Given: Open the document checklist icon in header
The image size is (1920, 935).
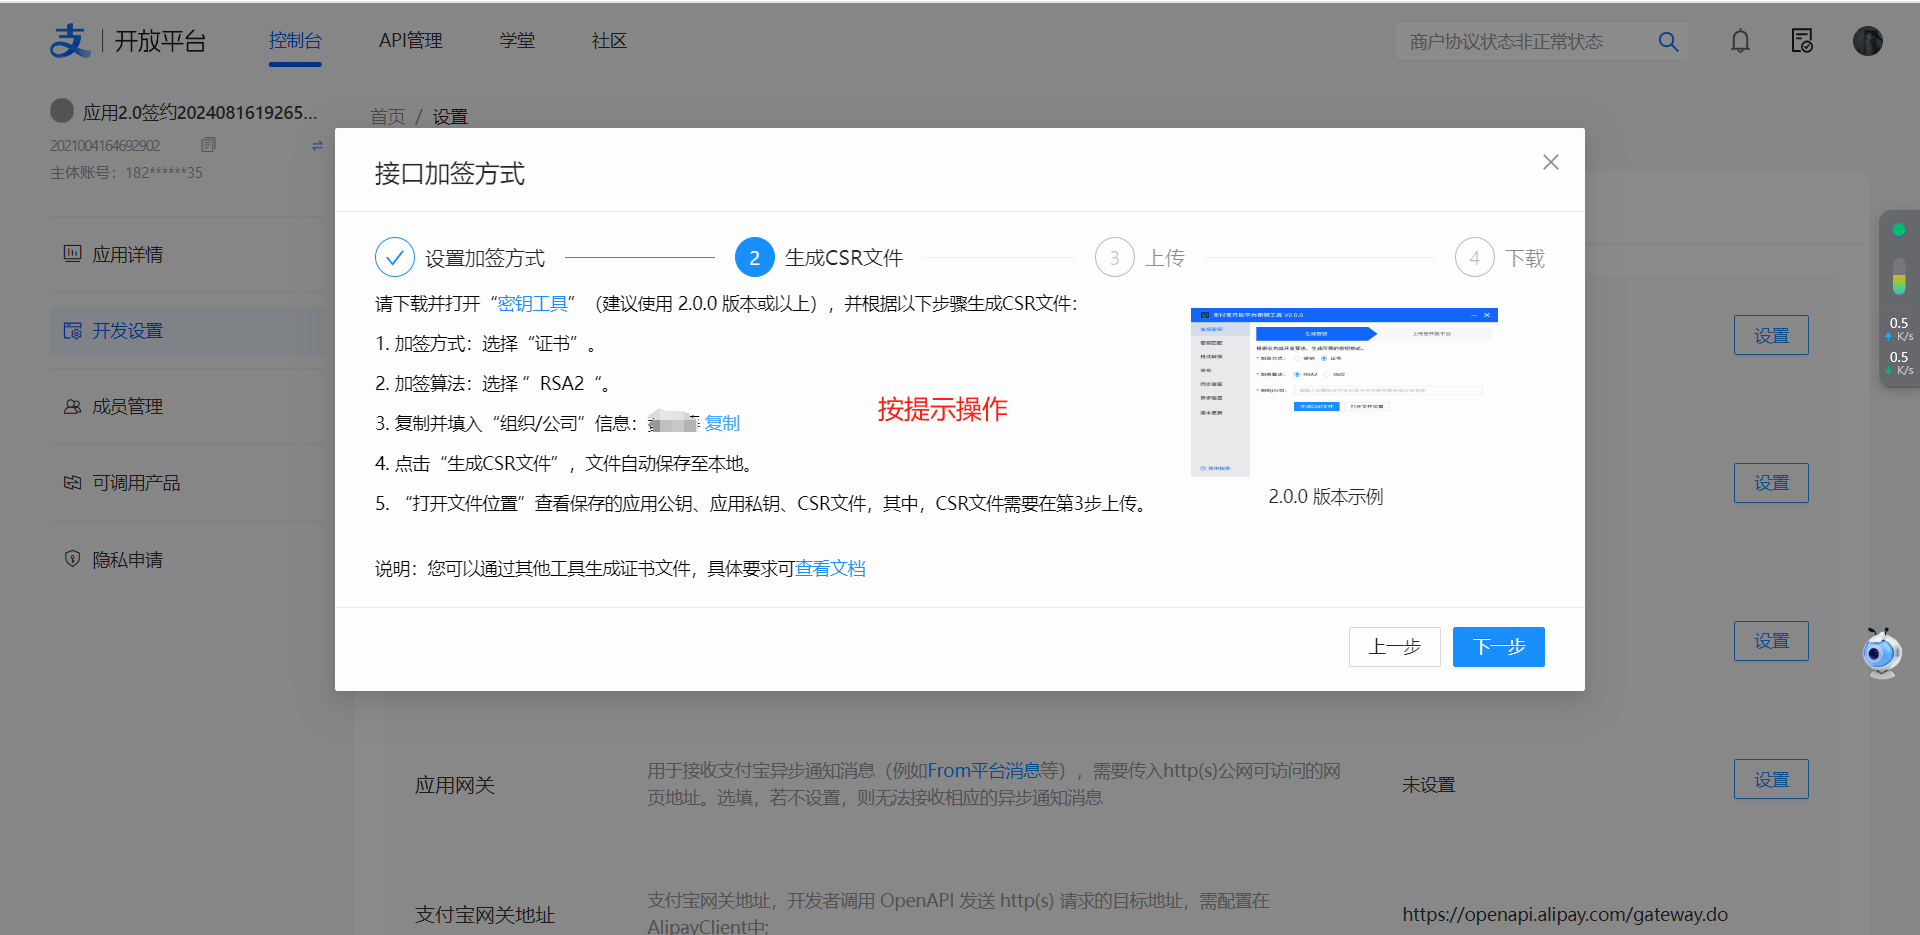Looking at the screenshot, I should coord(1802,41).
